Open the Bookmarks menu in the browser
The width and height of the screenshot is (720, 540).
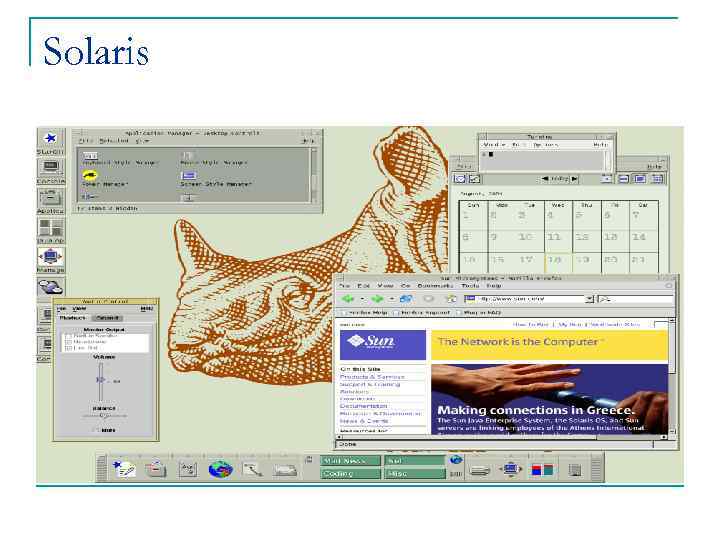(436, 286)
